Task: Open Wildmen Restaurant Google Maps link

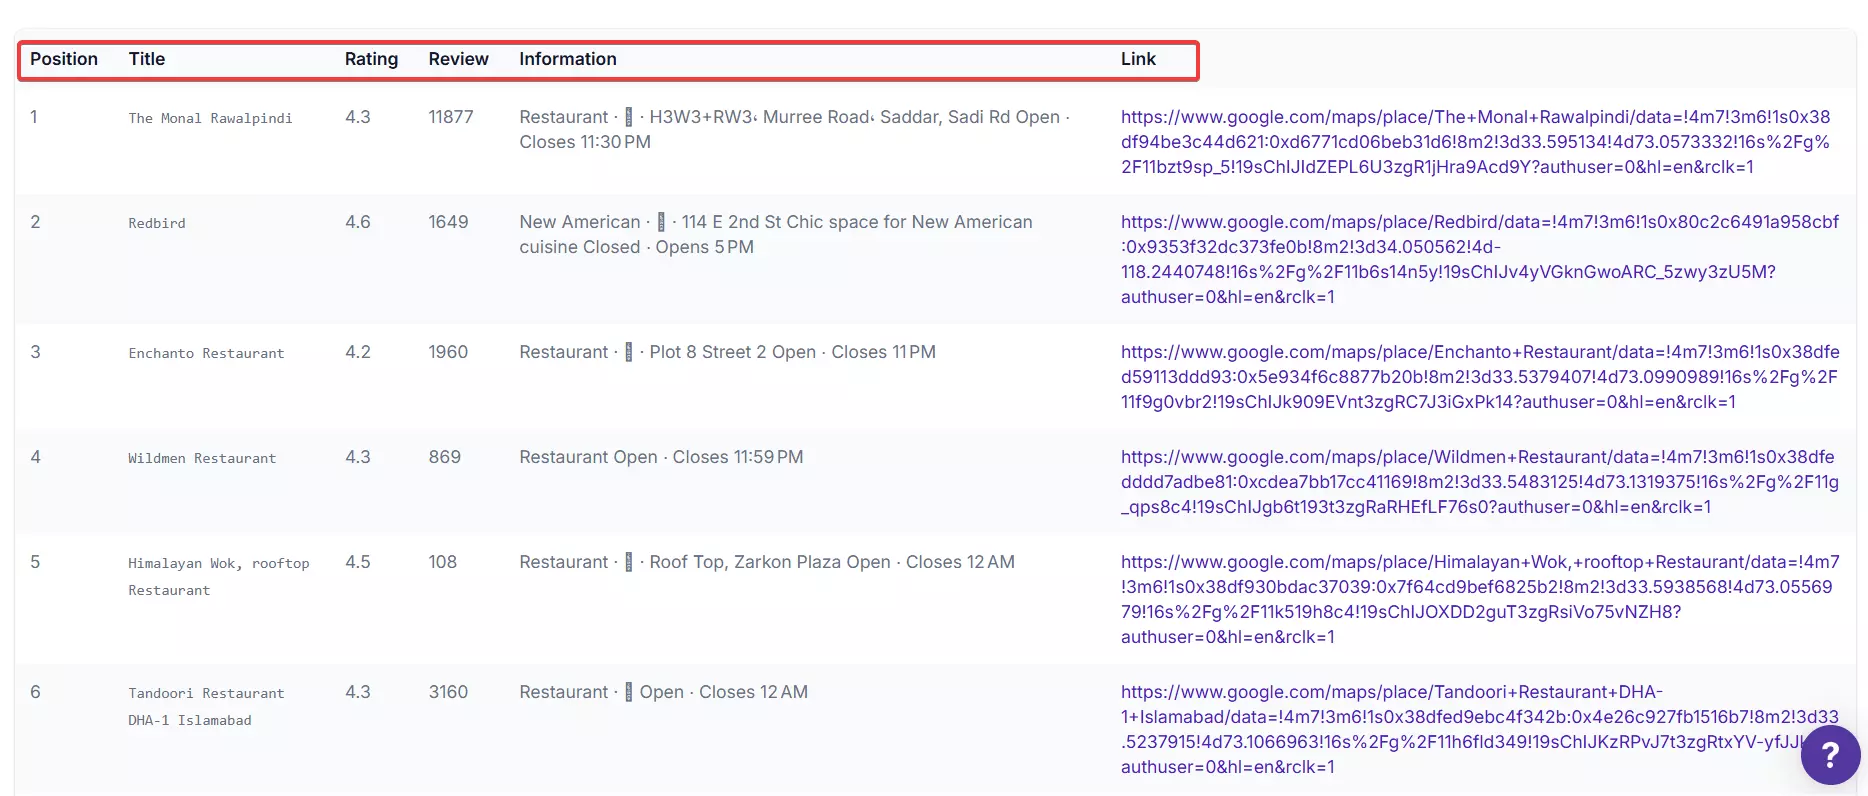Action: tap(1478, 482)
